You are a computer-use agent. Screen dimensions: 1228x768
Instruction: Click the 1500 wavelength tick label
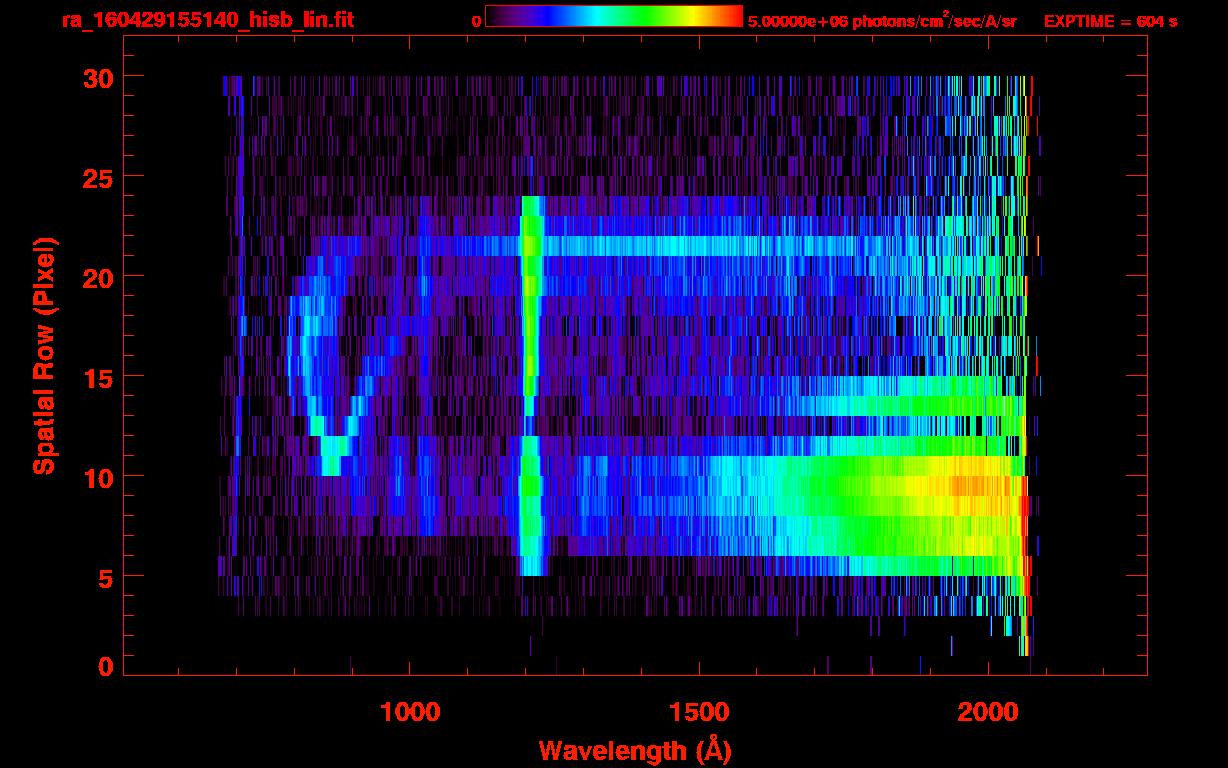[x=698, y=712]
